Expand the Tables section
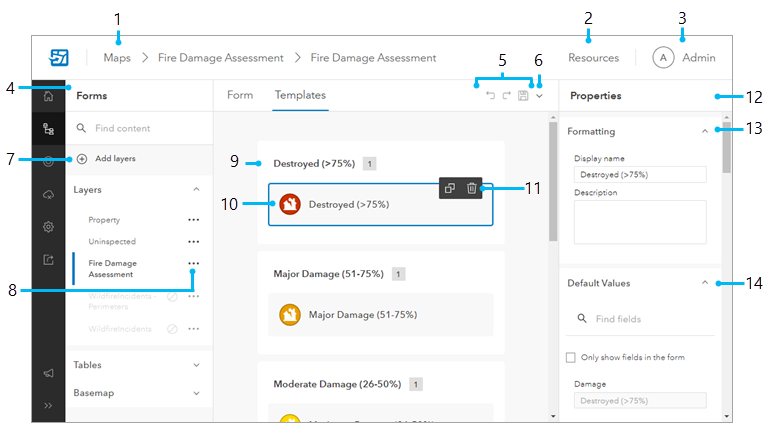772x423 pixels. click(x=196, y=365)
